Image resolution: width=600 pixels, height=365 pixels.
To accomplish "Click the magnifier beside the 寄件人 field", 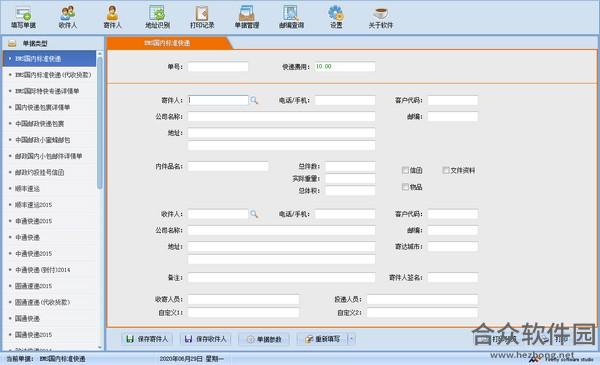I will click(254, 100).
